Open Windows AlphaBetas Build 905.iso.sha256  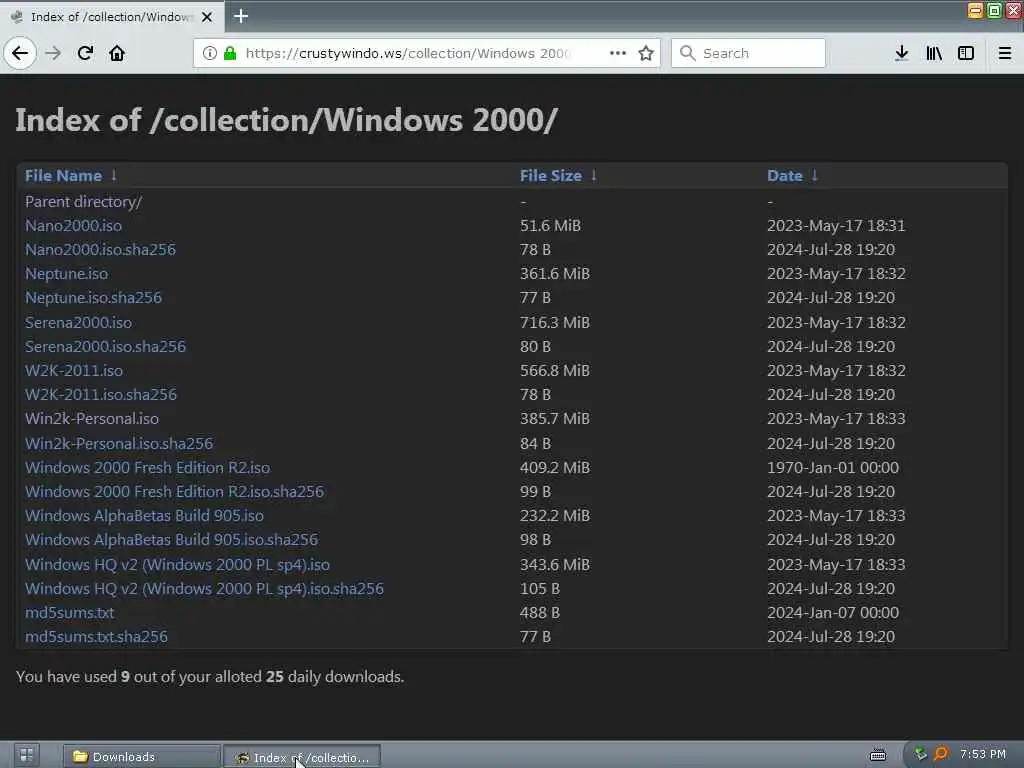[x=171, y=539]
